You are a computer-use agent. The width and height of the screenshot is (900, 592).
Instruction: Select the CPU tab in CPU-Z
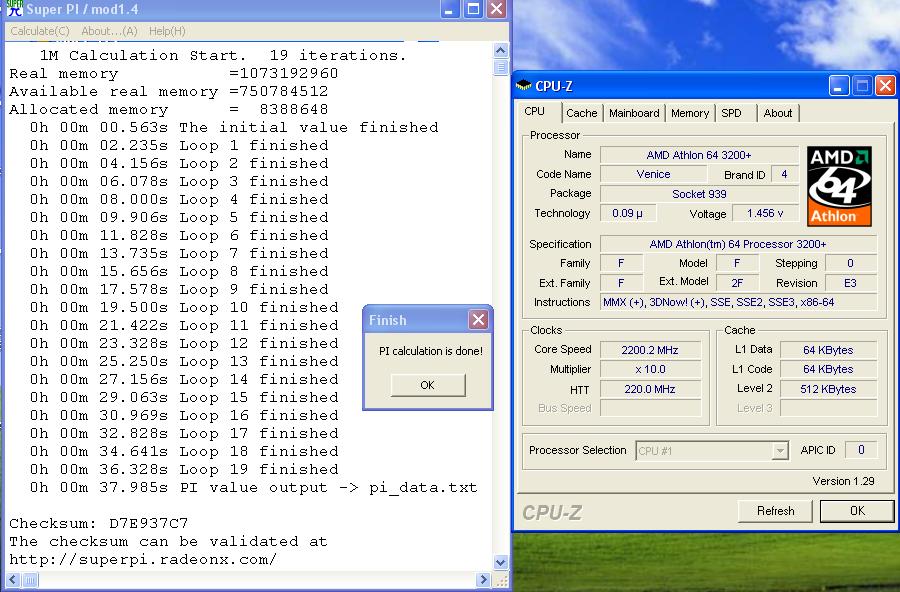click(534, 111)
